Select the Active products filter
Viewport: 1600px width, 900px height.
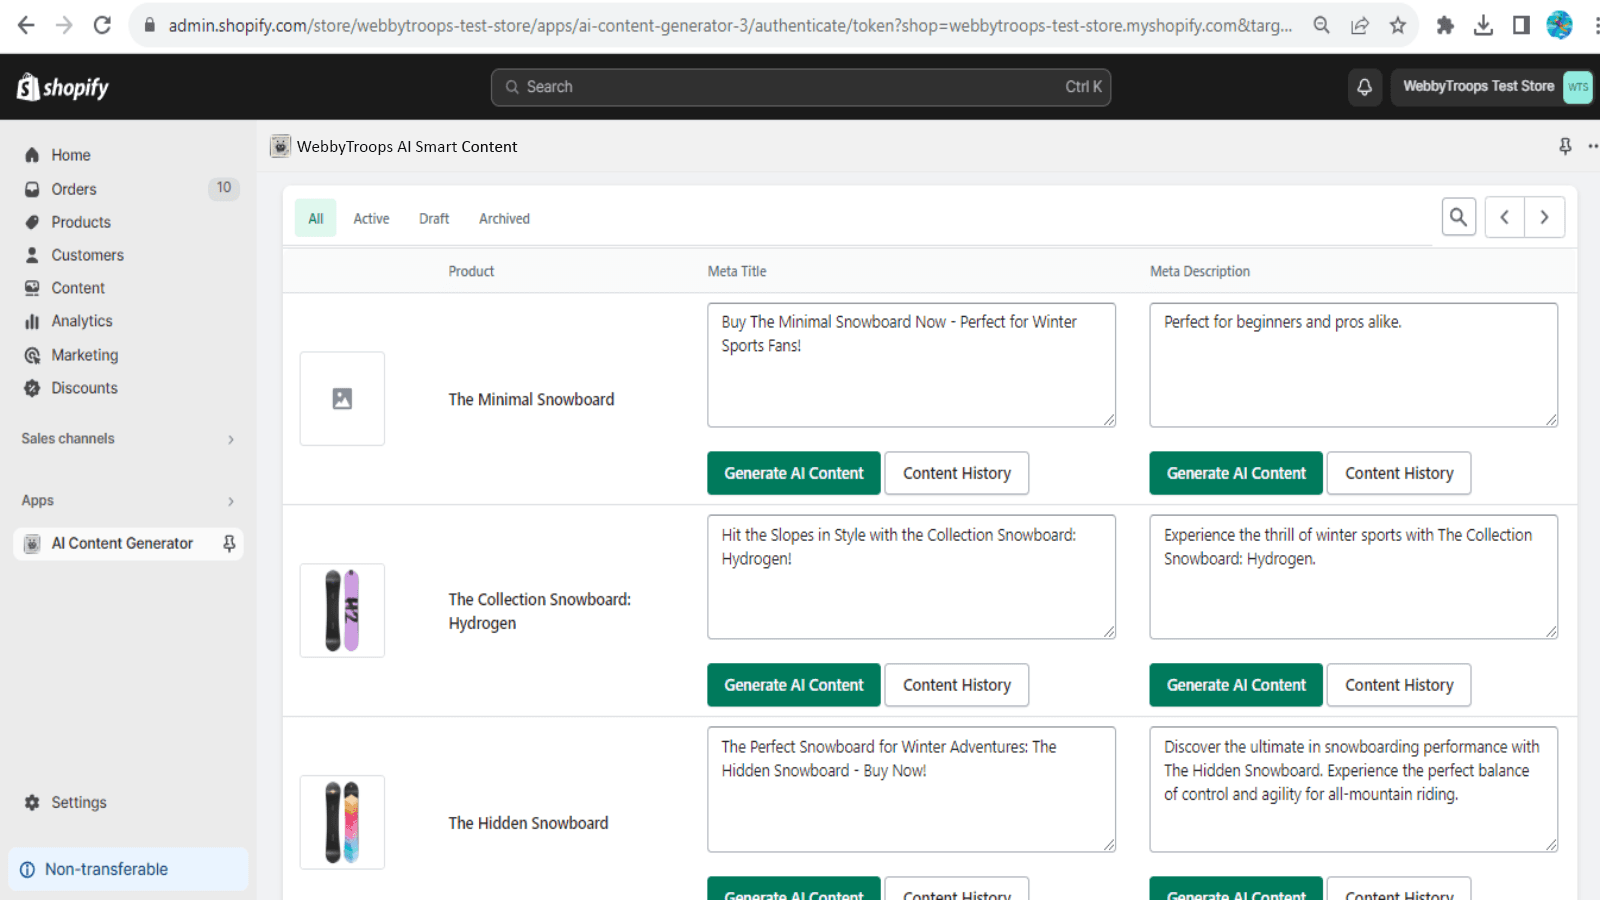tap(371, 218)
